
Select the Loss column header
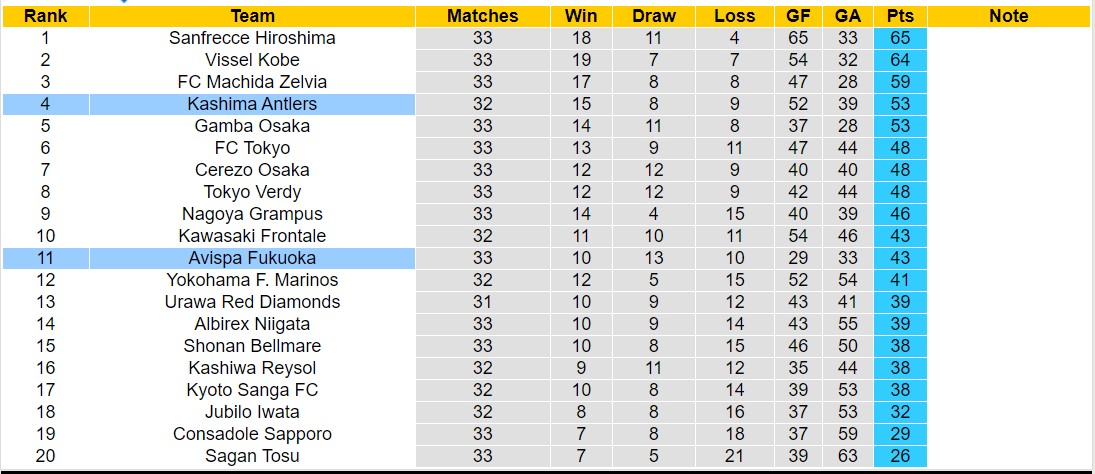point(735,16)
